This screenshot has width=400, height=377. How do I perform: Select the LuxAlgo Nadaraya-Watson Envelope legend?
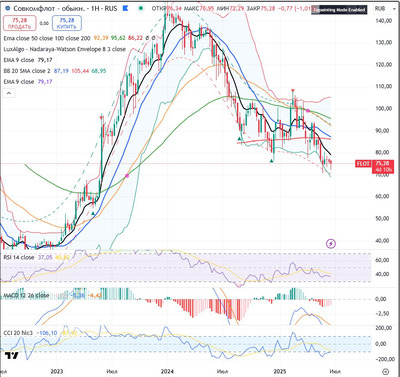65,49
